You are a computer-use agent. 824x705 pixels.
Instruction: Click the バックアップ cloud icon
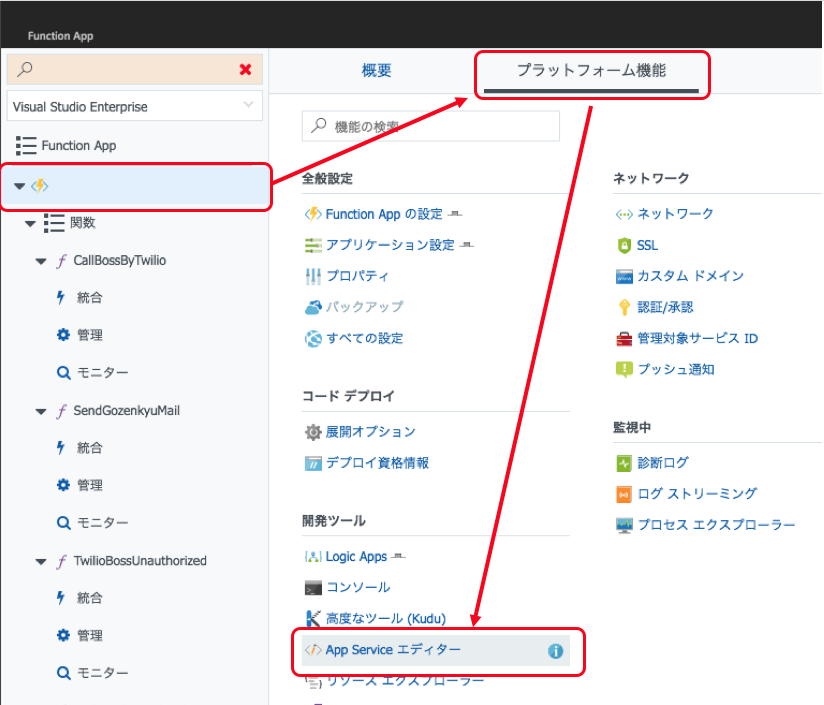pyautogui.click(x=313, y=307)
